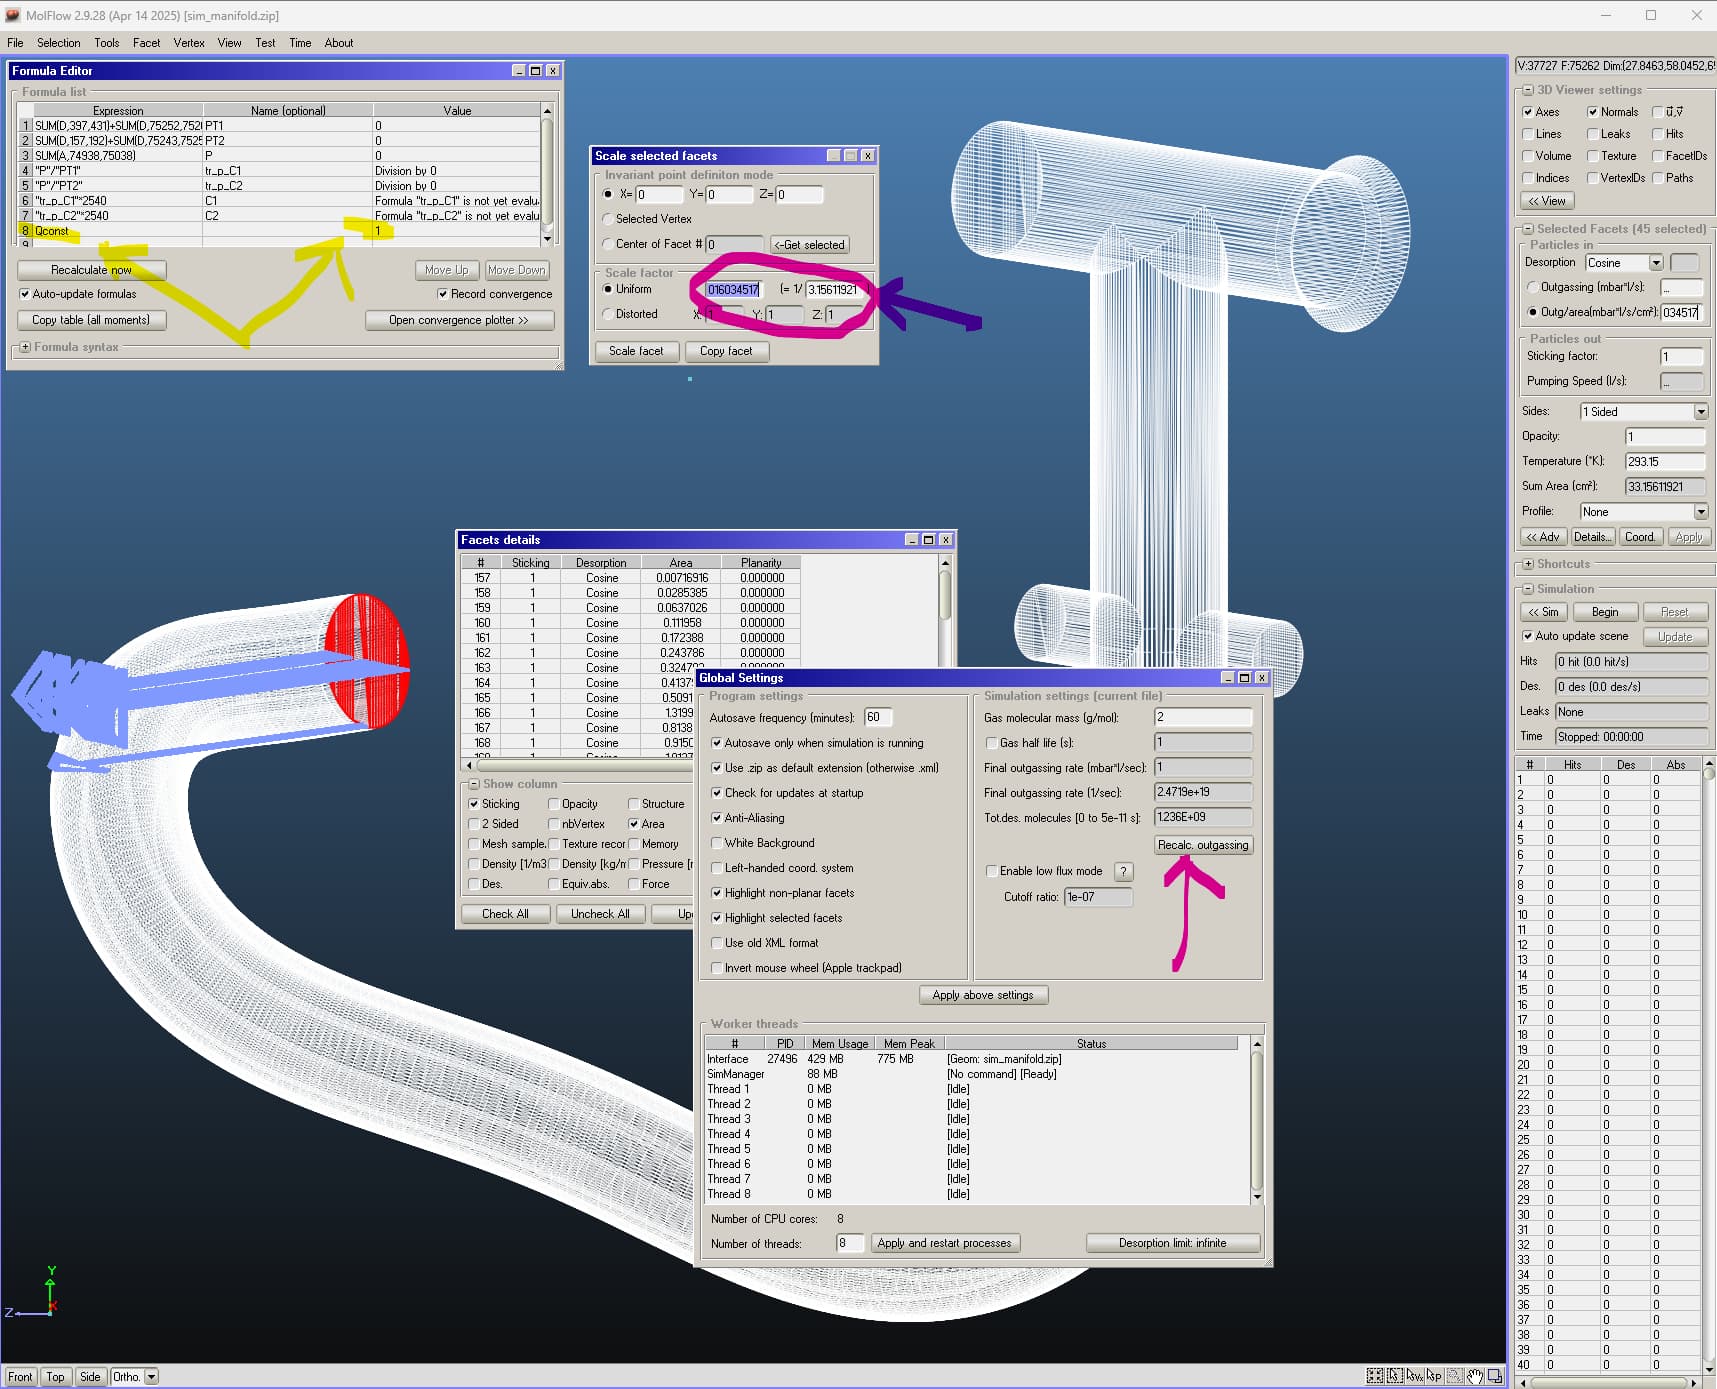
Task: Click the uniform scale factor input field
Action: click(732, 289)
